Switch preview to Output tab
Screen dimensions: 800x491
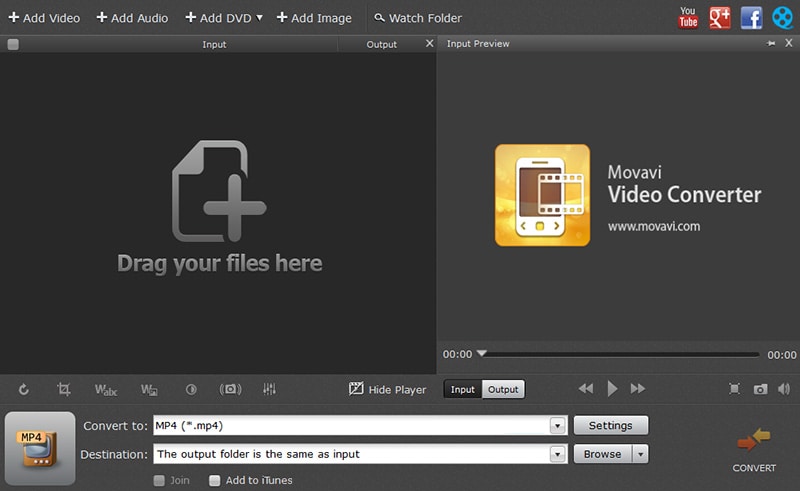click(x=503, y=389)
